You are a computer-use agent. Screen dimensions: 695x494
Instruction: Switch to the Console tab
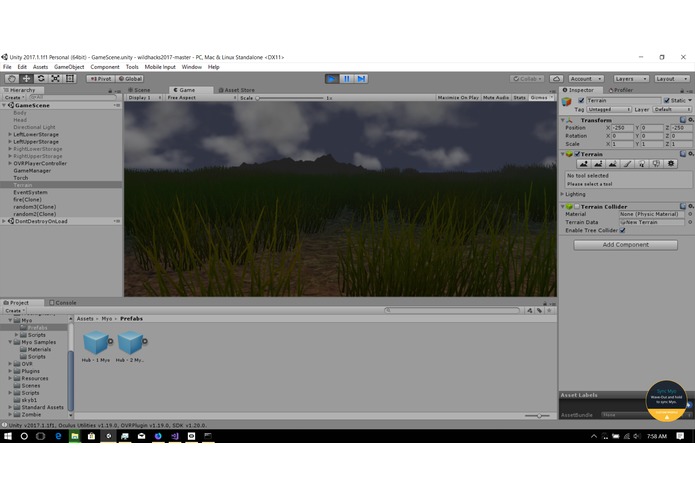(x=62, y=303)
